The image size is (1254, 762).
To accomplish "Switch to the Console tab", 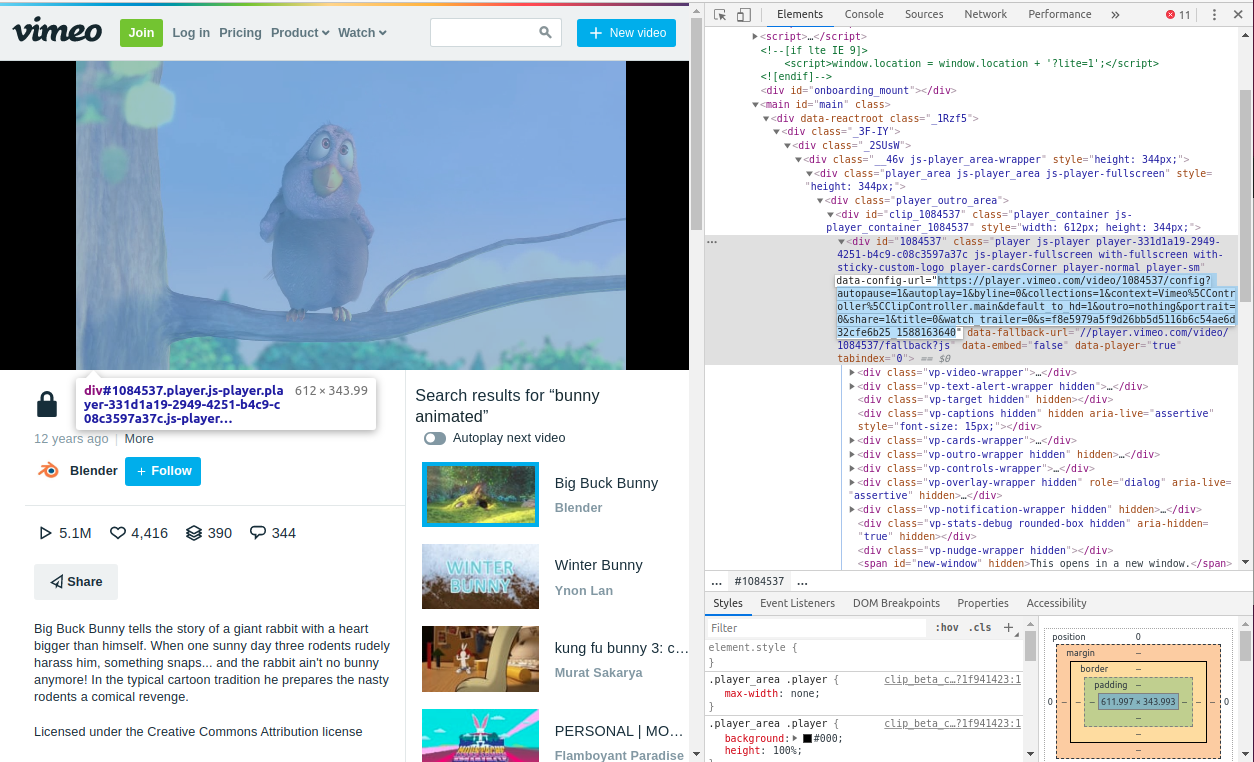I will 864,15.
